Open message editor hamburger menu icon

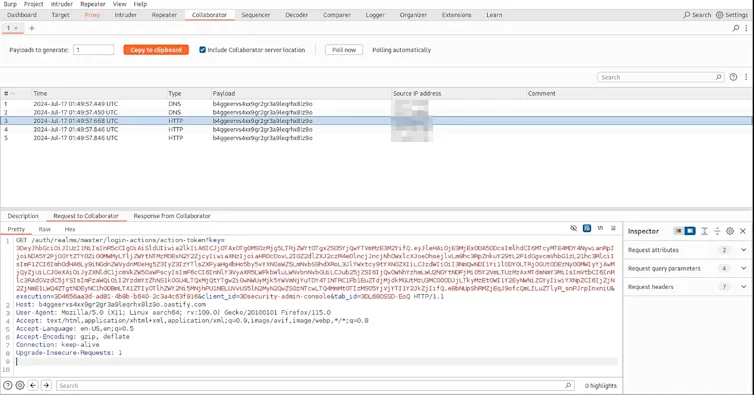(x=613, y=228)
